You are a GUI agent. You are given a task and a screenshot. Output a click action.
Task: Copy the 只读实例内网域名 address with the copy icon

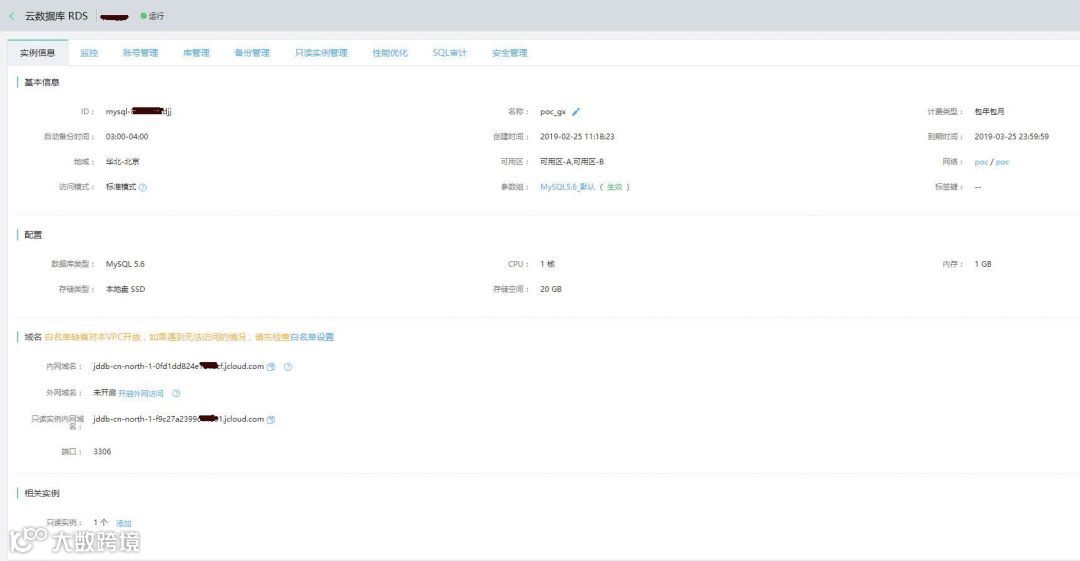pyautogui.click(x=271, y=420)
